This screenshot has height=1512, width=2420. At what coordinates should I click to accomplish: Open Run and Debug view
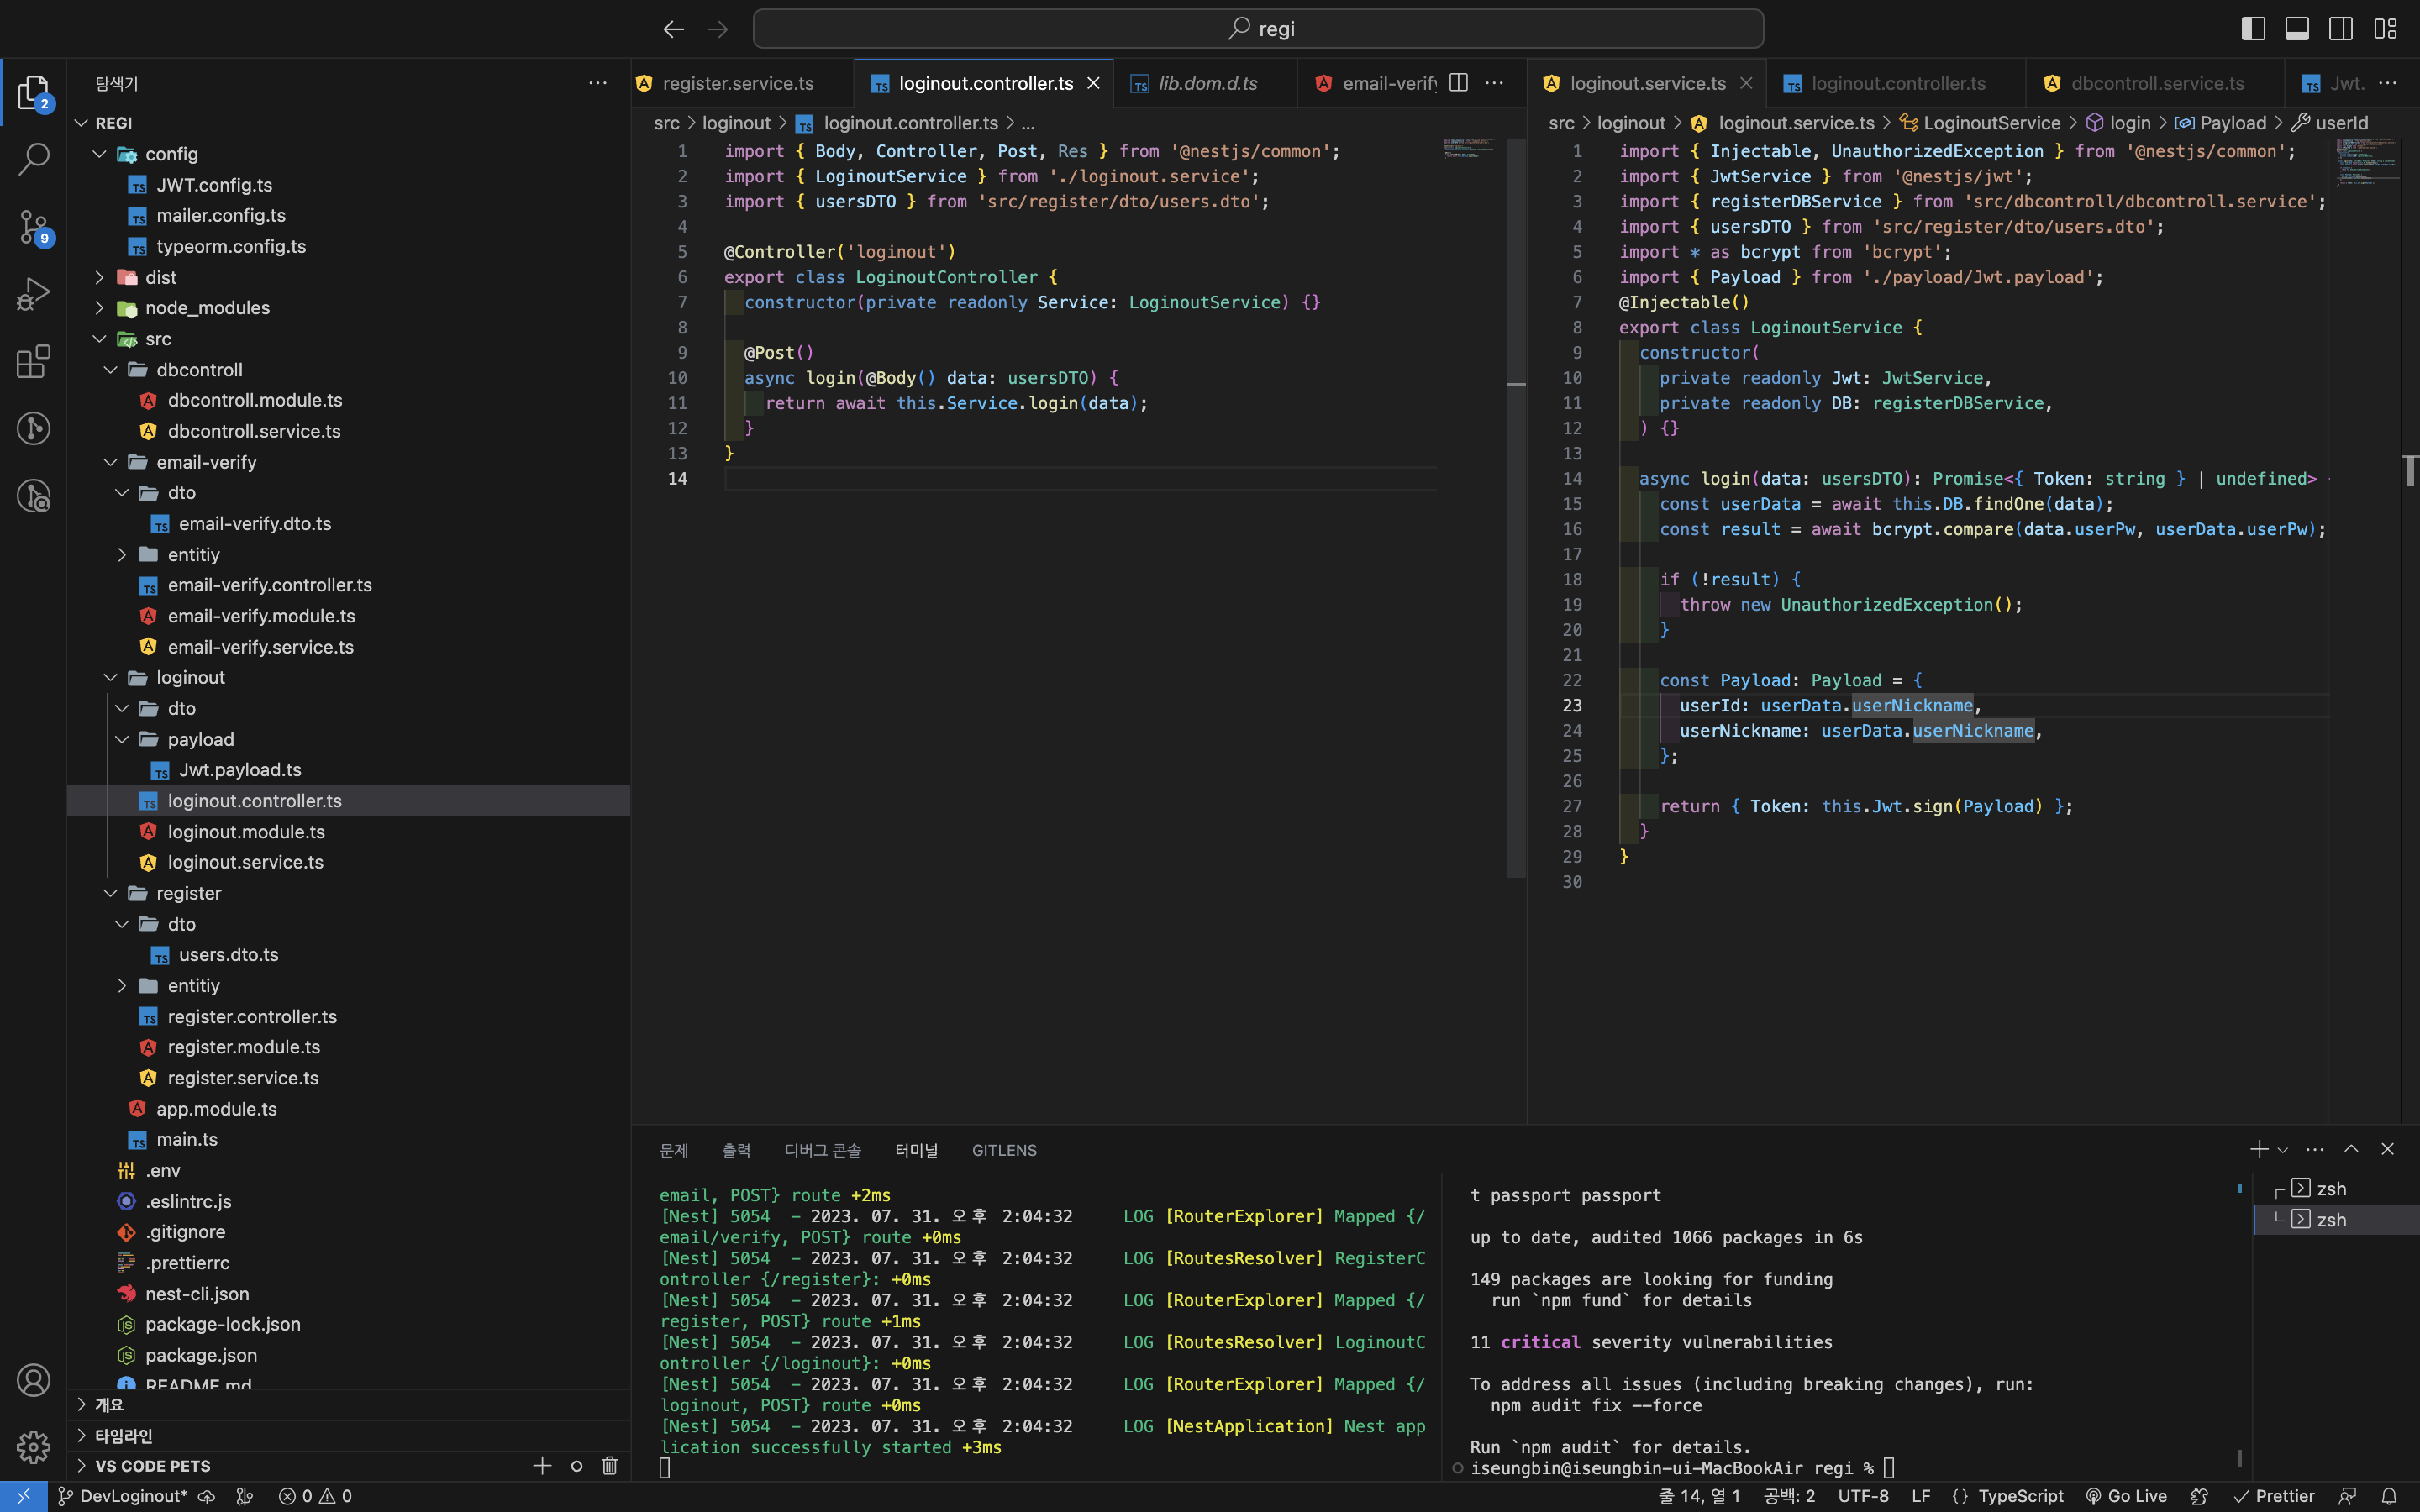pyautogui.click(x=34, y=294)
